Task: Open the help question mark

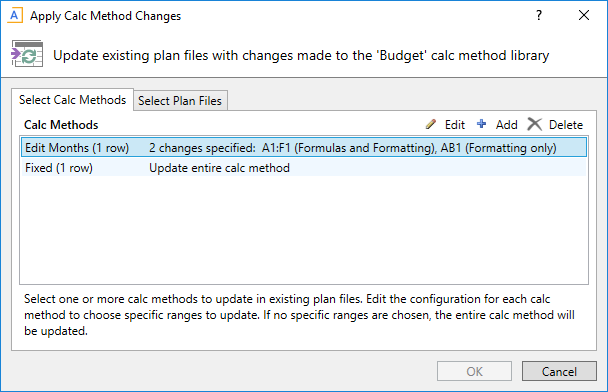Action: tap(539, 16)
